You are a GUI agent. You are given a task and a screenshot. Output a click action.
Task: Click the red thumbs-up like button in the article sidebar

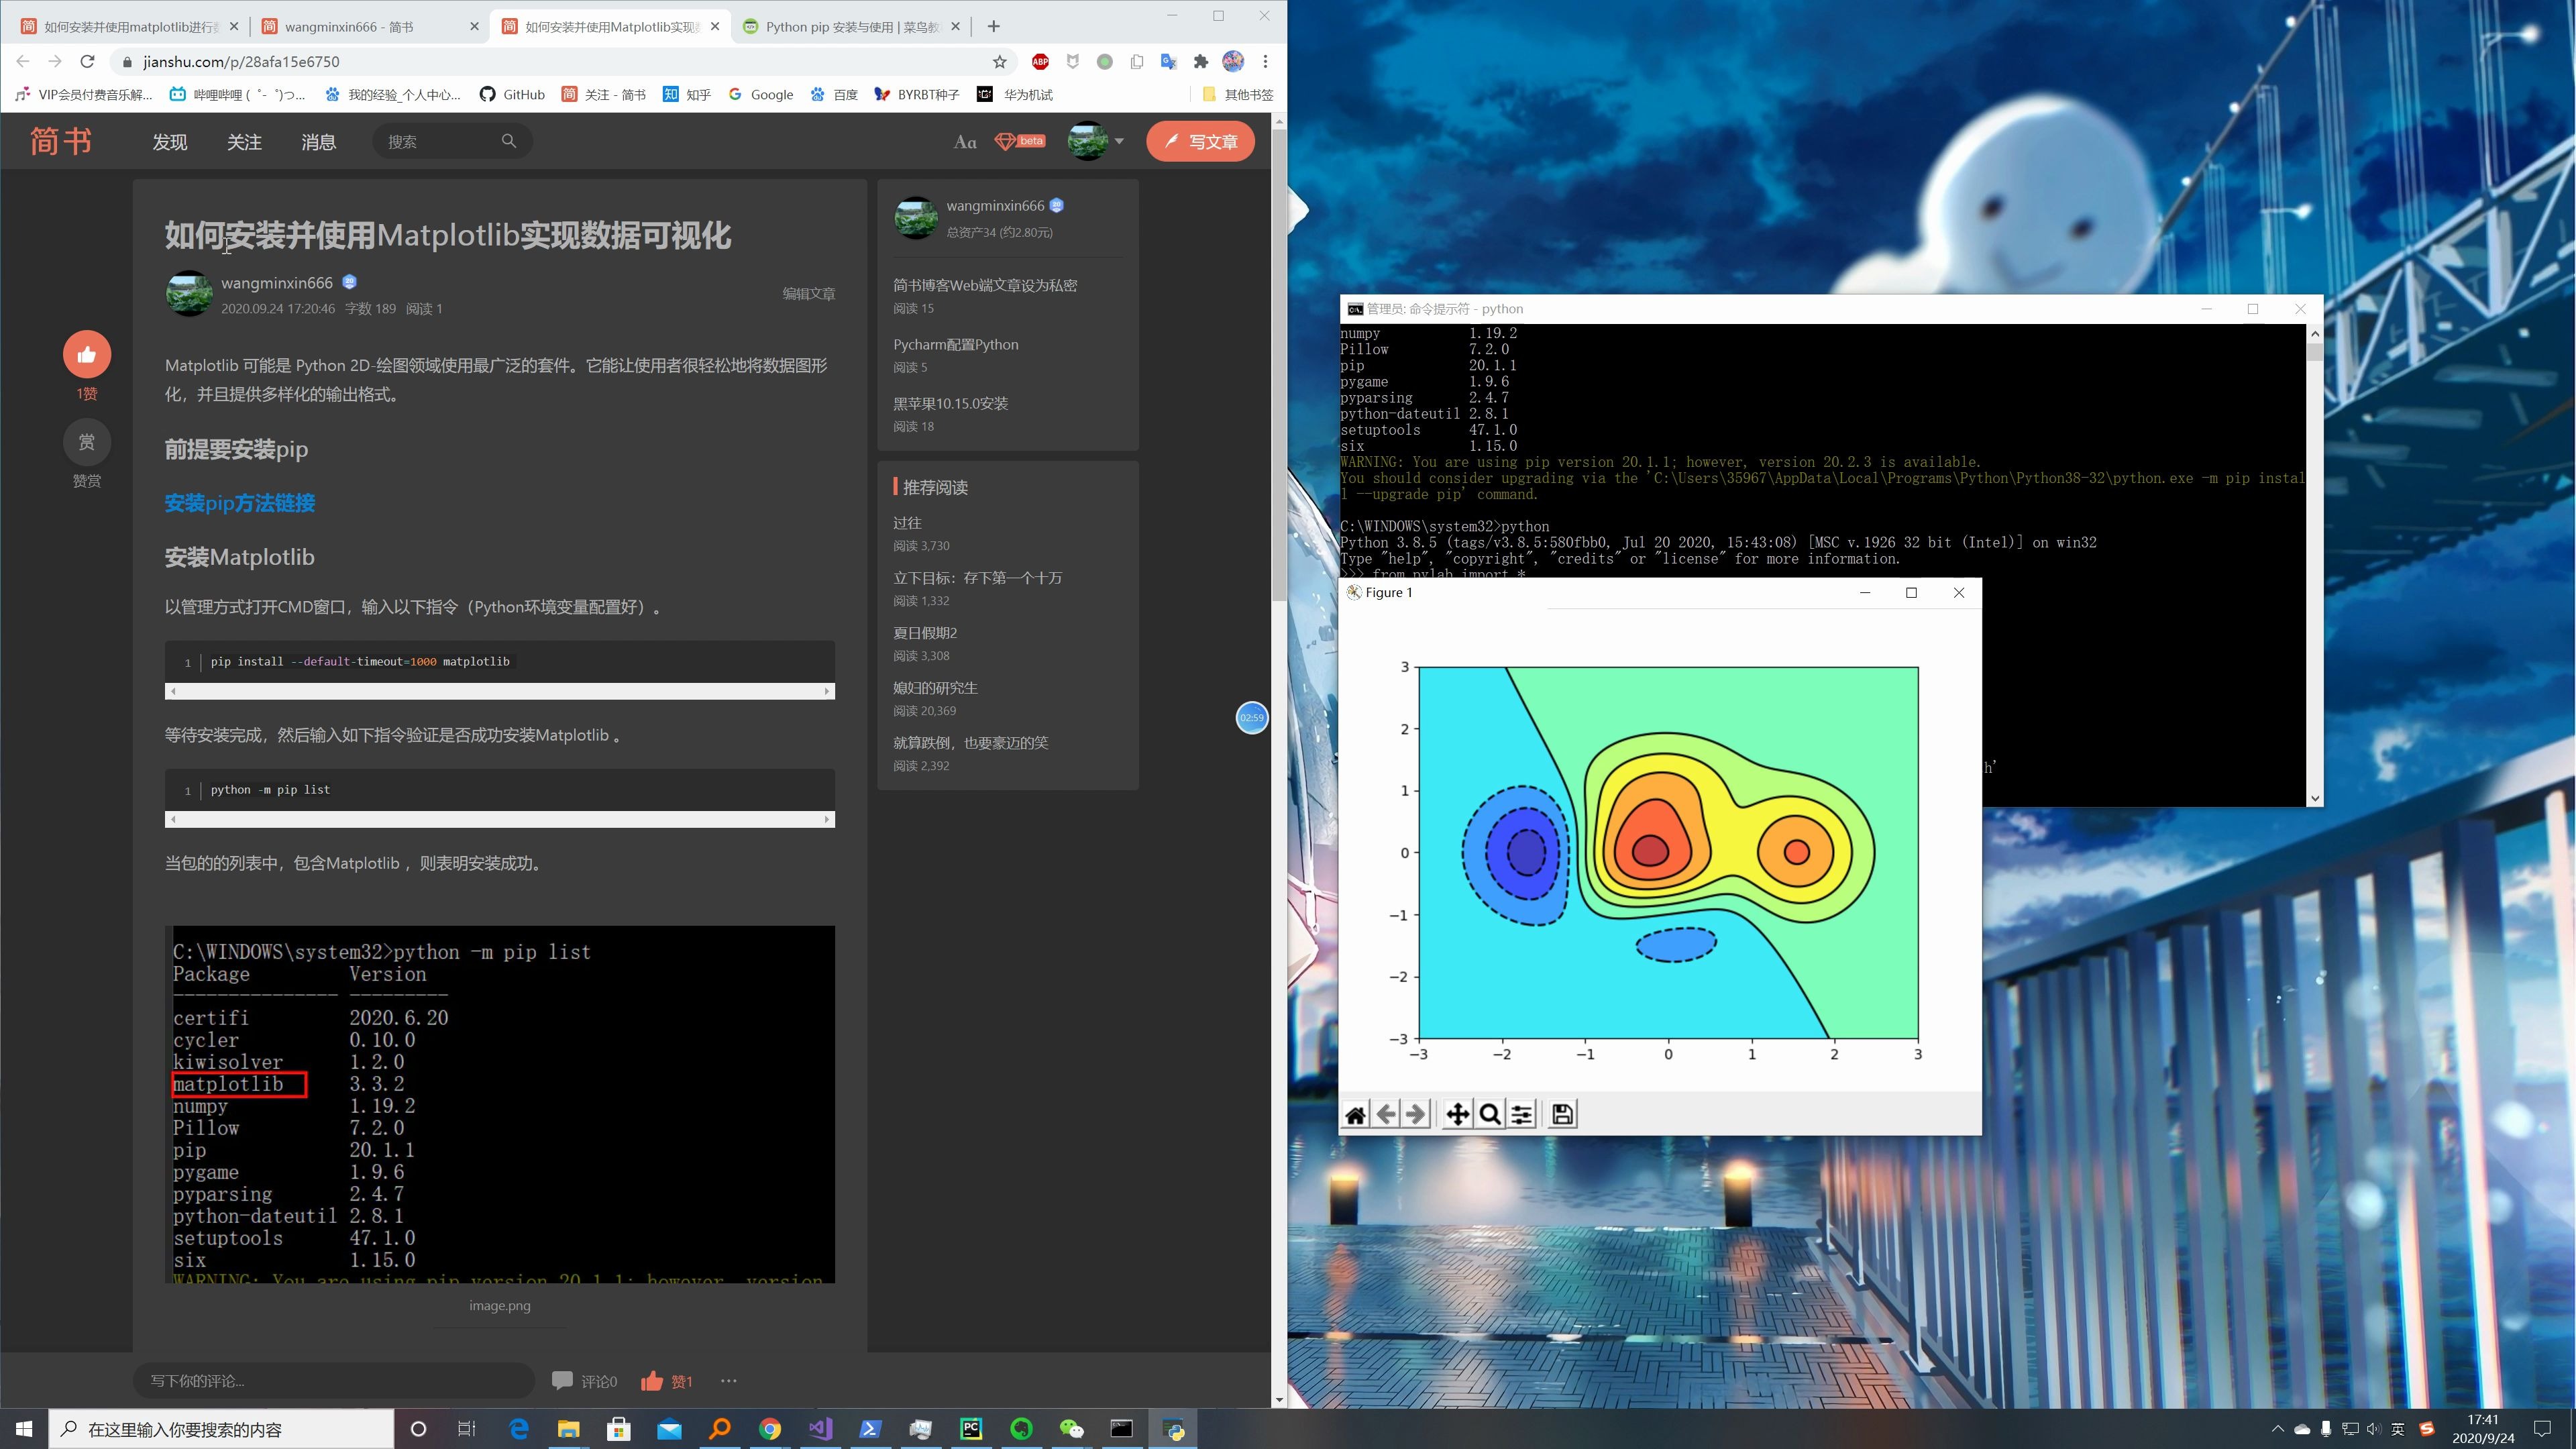(87, 354)
